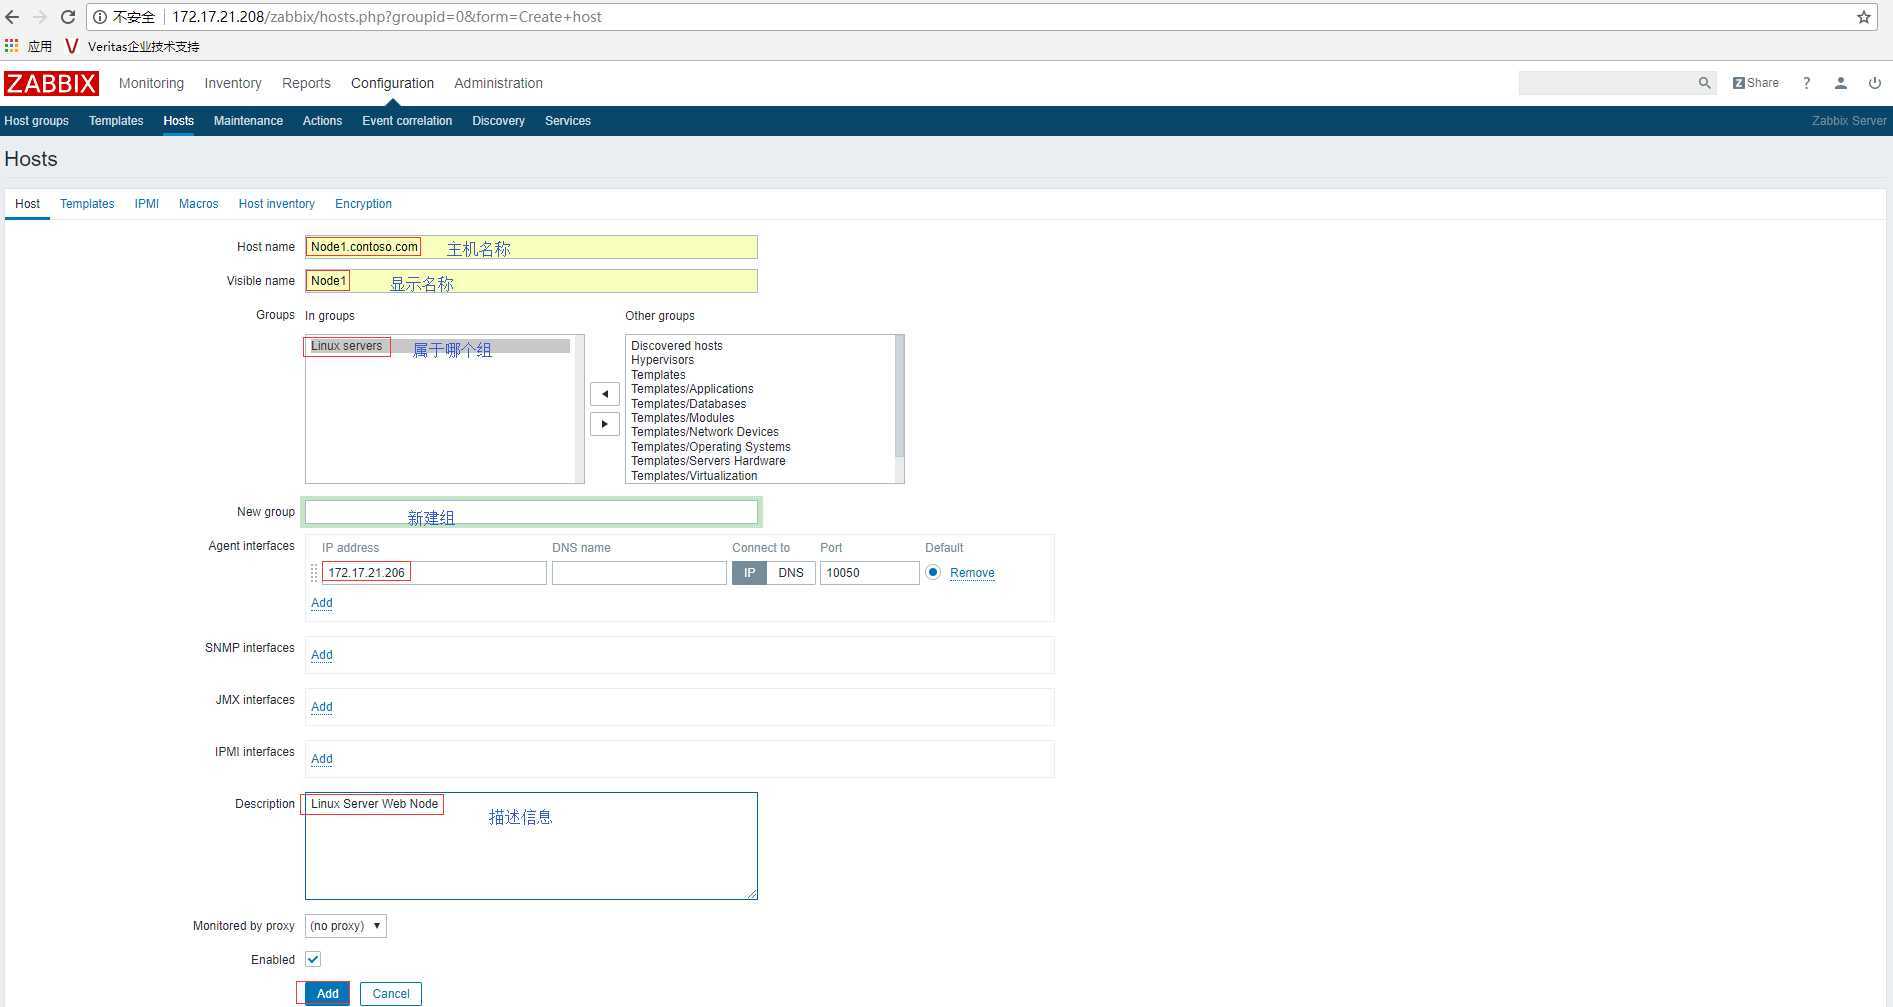Set Connect to DNS

pos(791,573)
